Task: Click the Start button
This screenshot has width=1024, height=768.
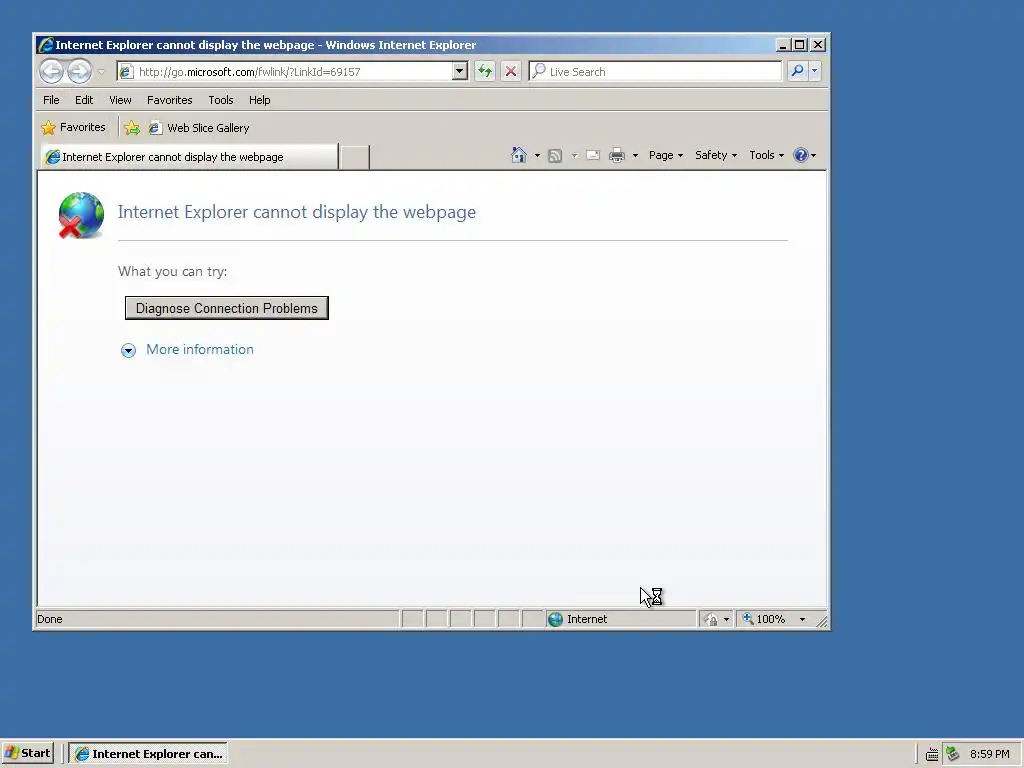Action: (28, 754)
